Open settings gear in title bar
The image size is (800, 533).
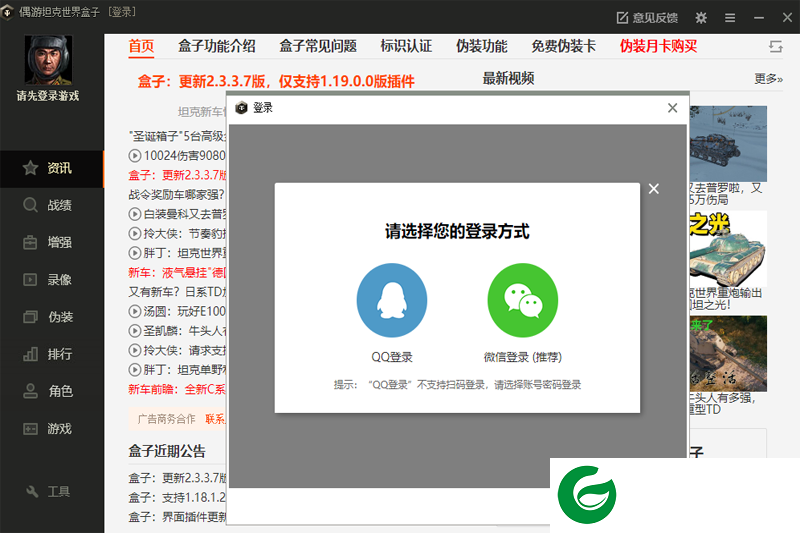click(x=701, y=18)
